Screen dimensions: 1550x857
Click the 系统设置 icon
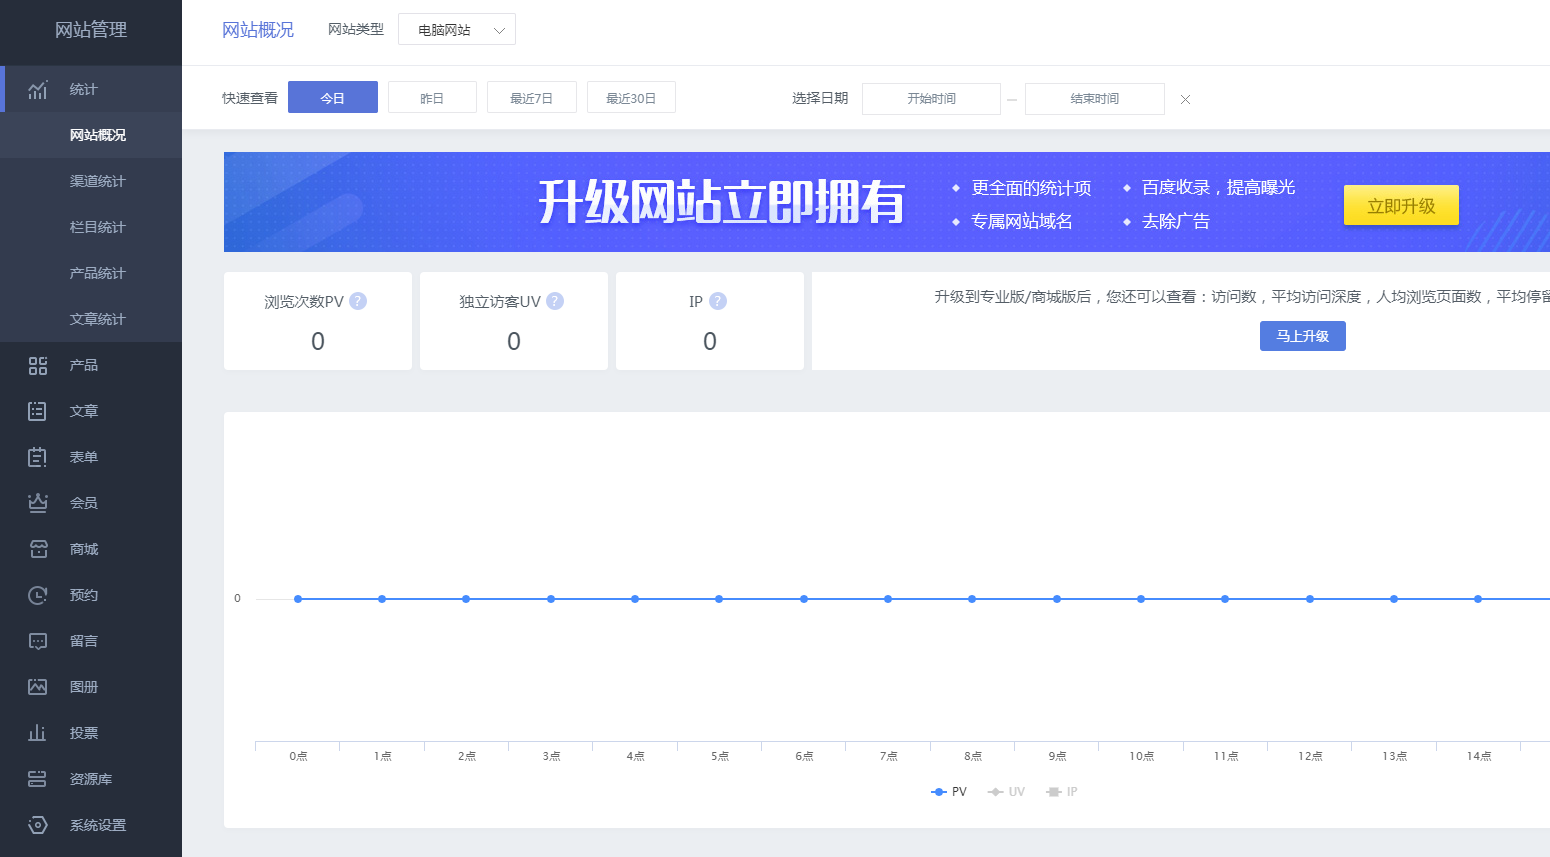[x=37, y=825]
